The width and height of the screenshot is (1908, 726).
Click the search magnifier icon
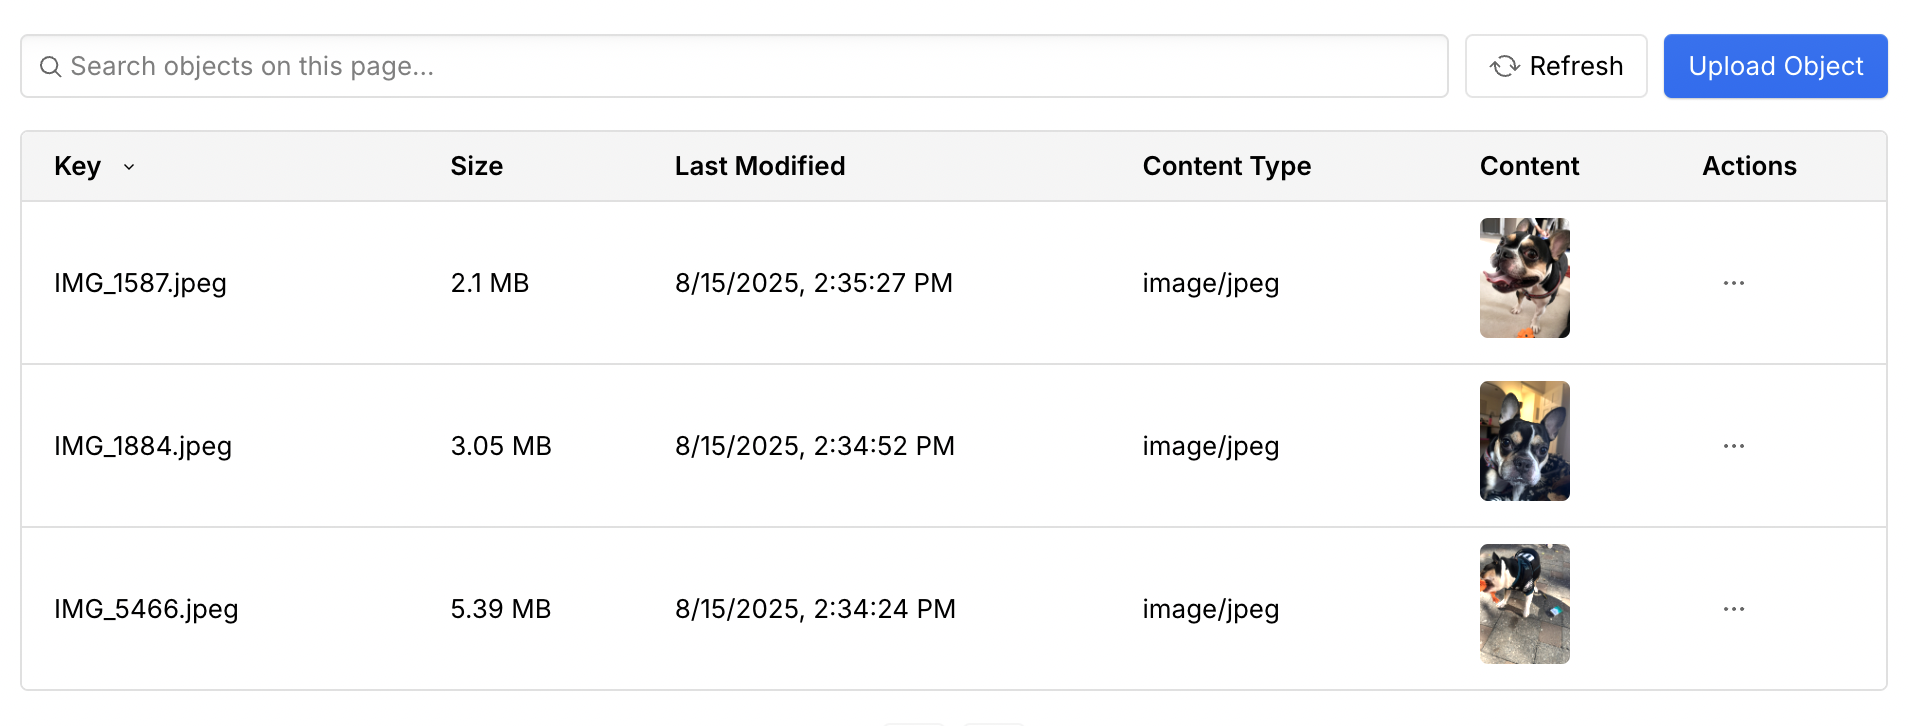[51, 66]
